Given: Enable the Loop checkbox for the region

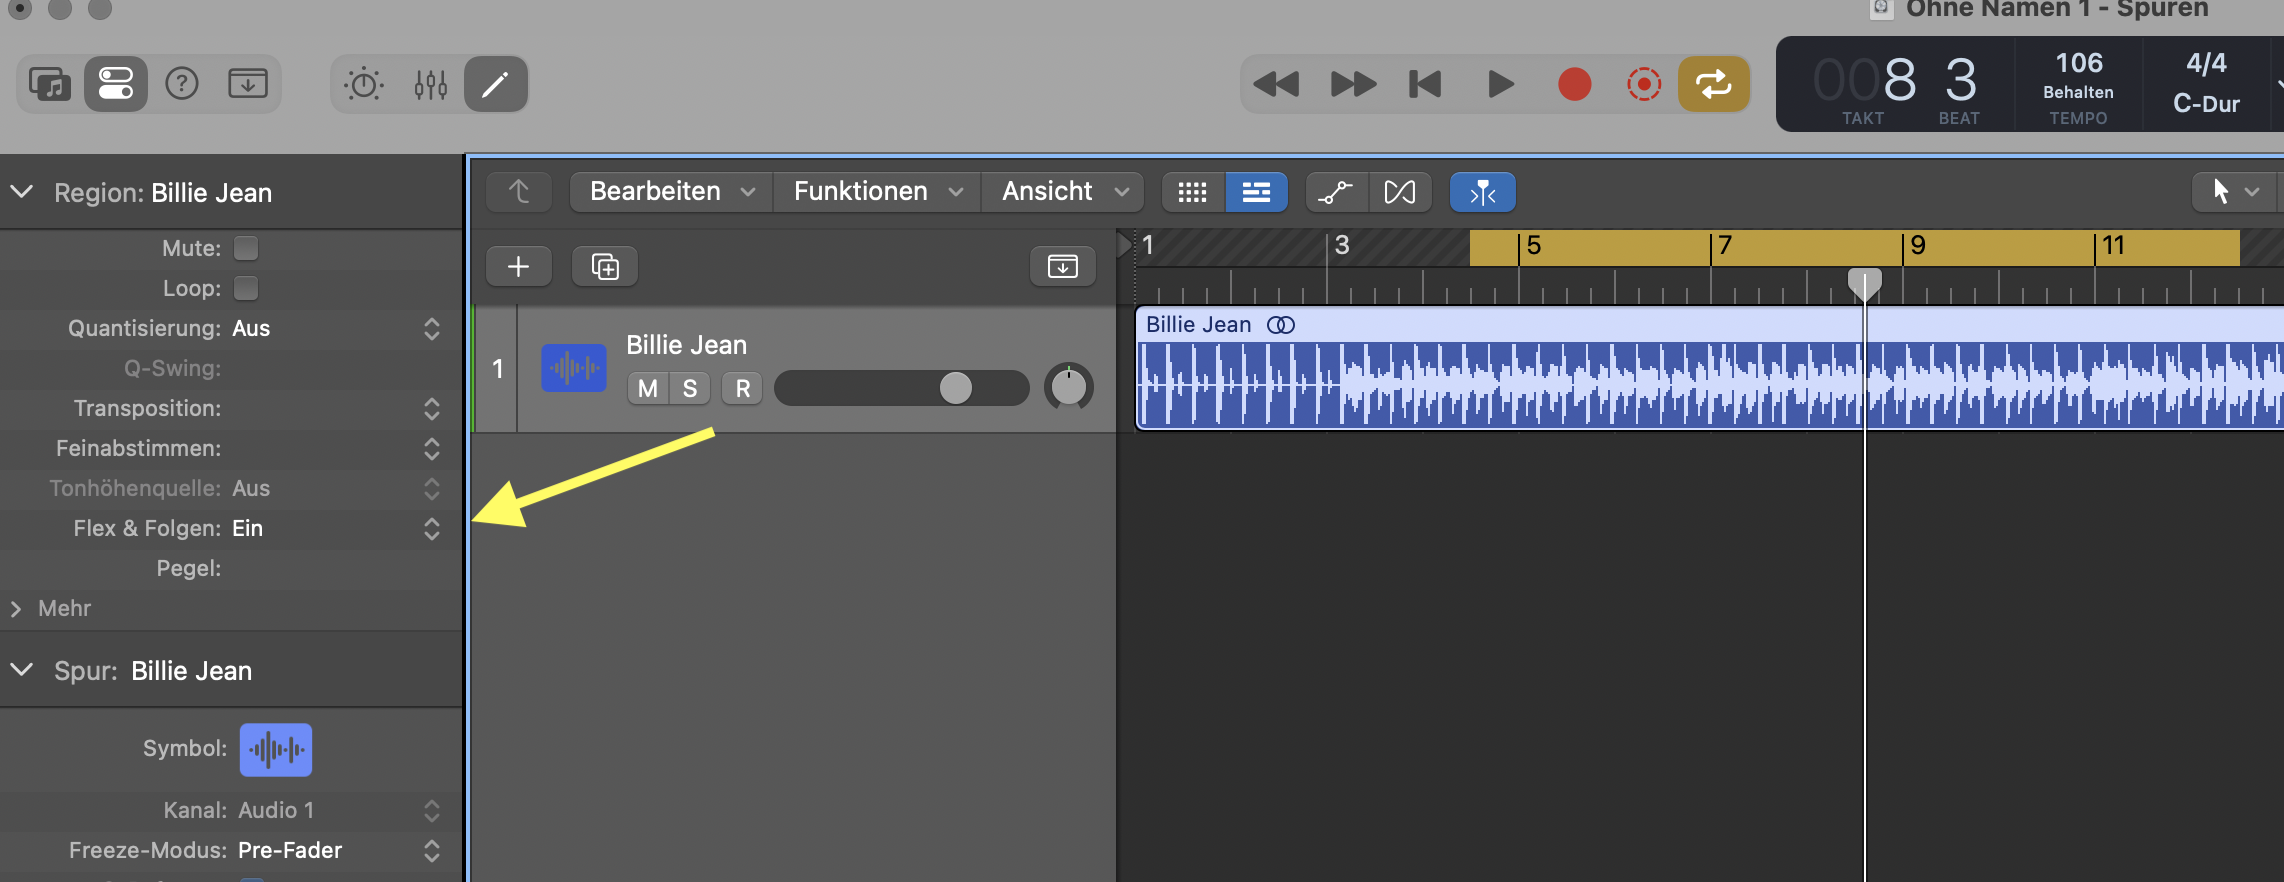Looking at the screenshot, I should click(246, 288).
